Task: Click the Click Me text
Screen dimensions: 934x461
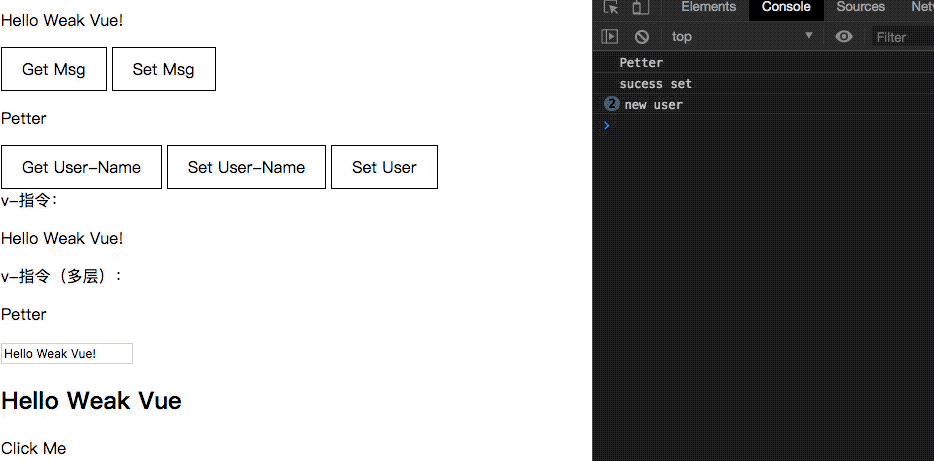Action: pyautogui.click(x=33, y=448)
